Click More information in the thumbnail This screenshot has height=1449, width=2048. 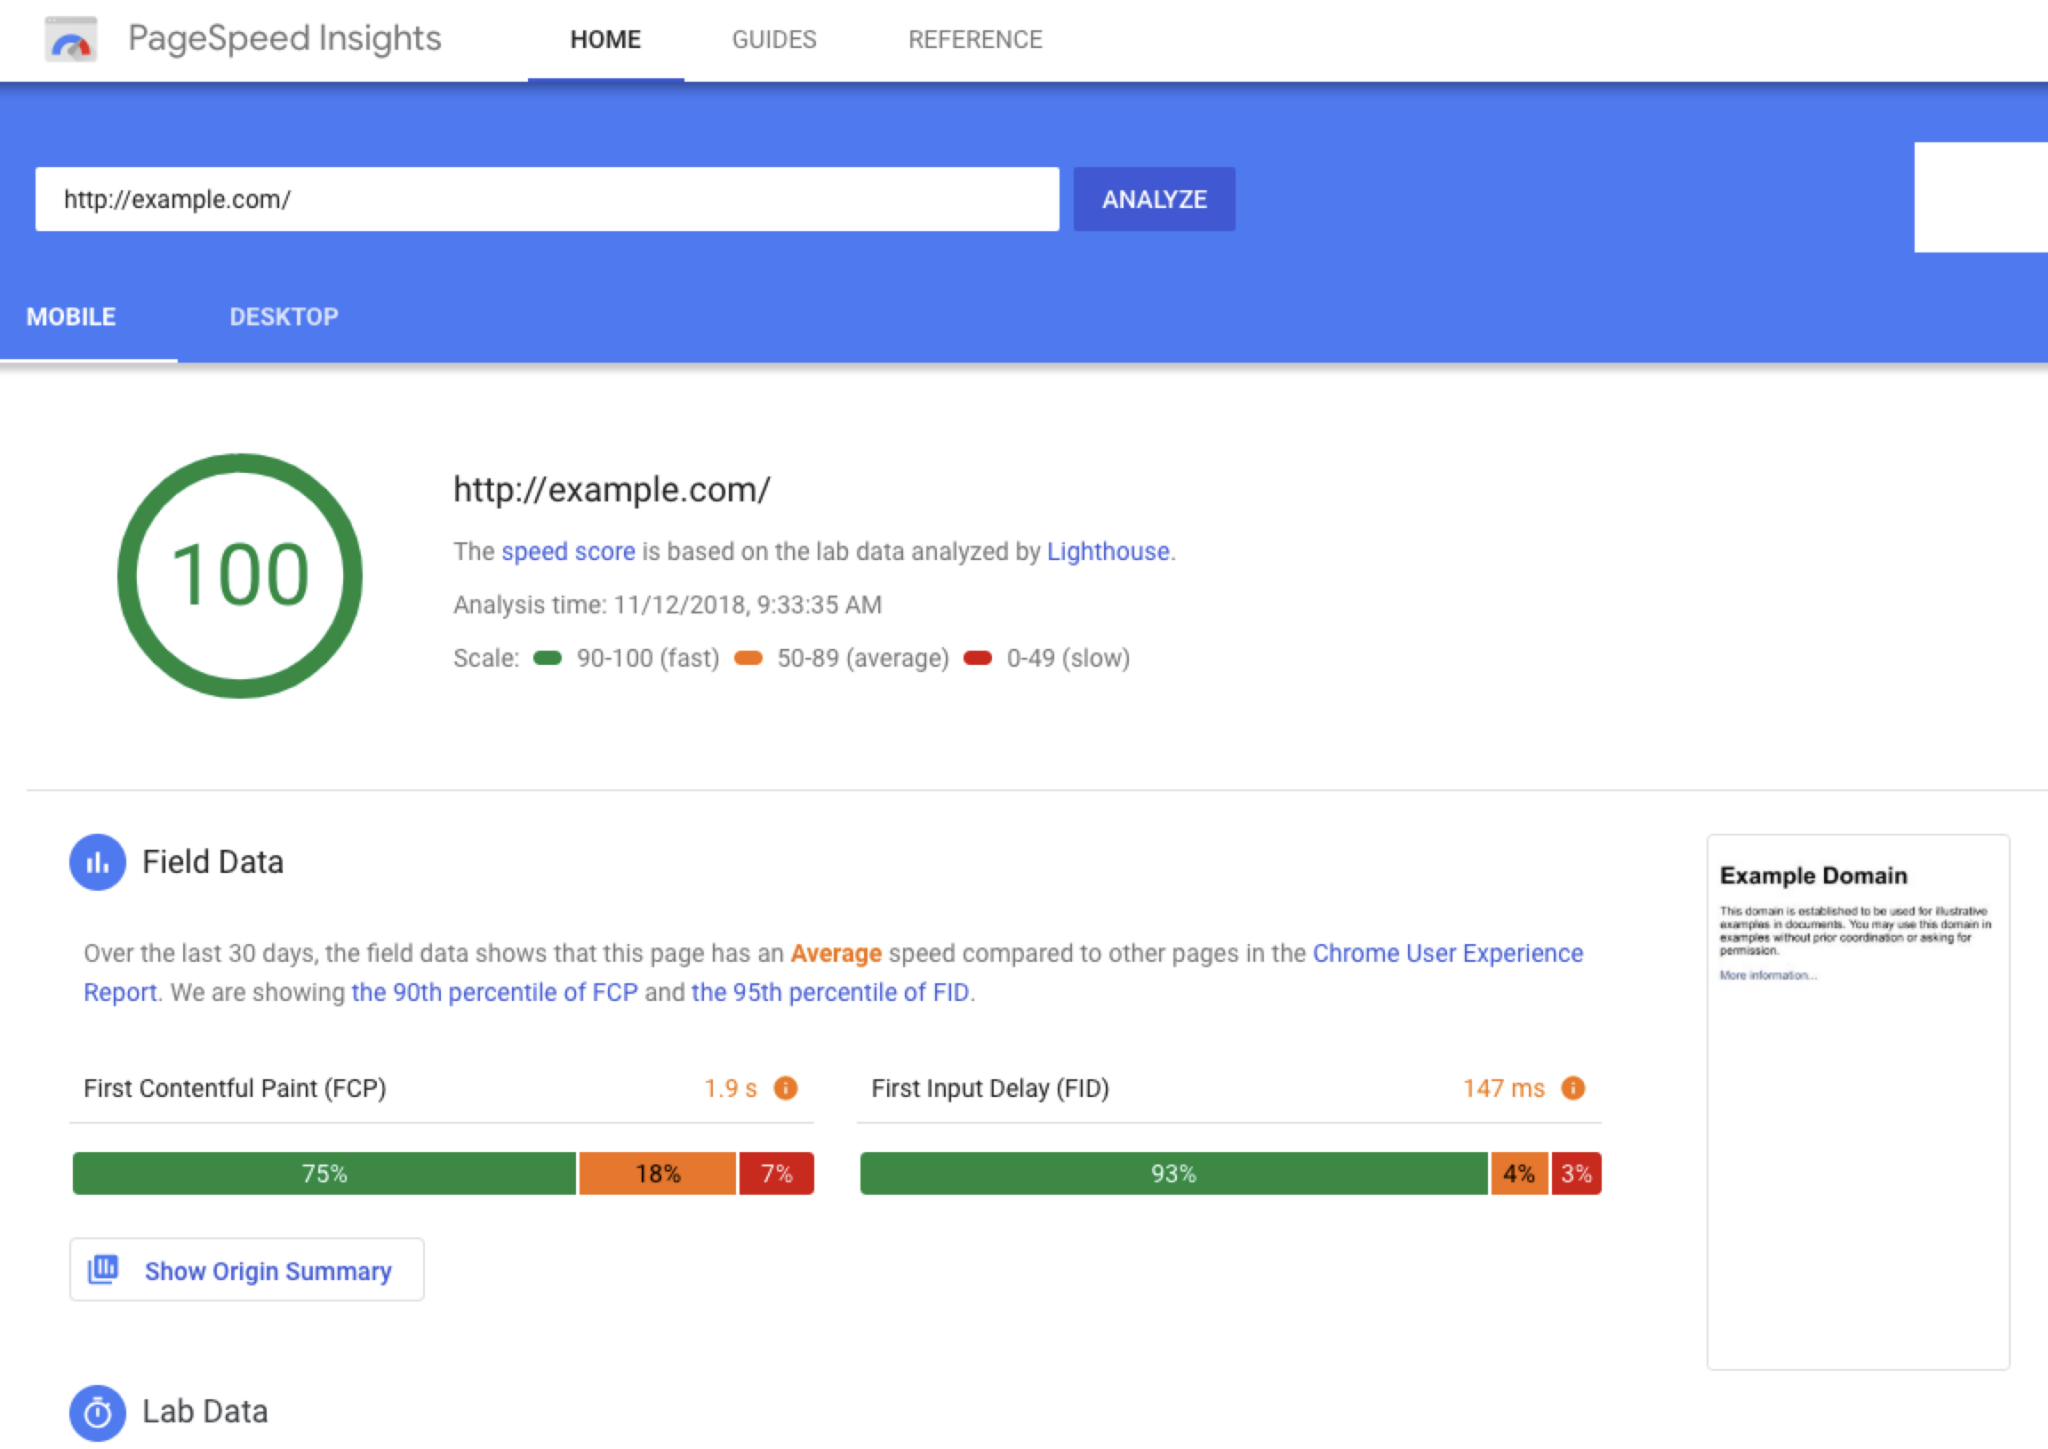tap(1768, 975)
